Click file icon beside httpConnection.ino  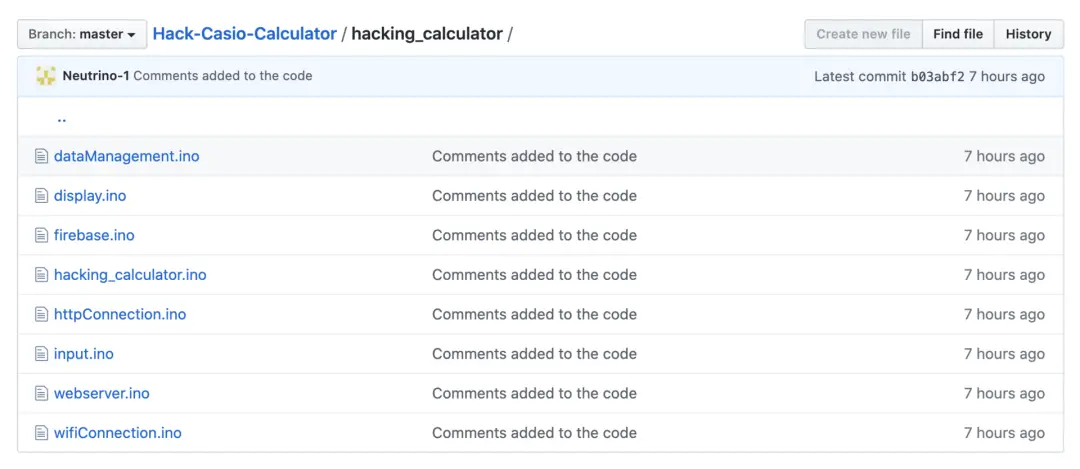point(41,315)
